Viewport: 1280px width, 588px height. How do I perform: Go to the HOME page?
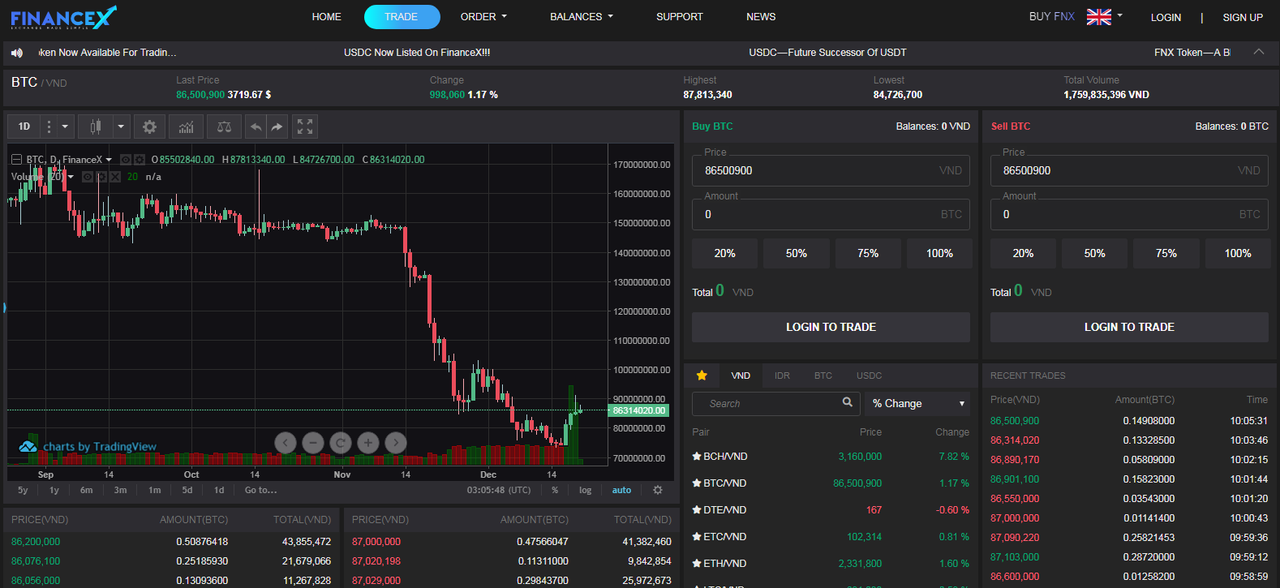pos(326,17)
